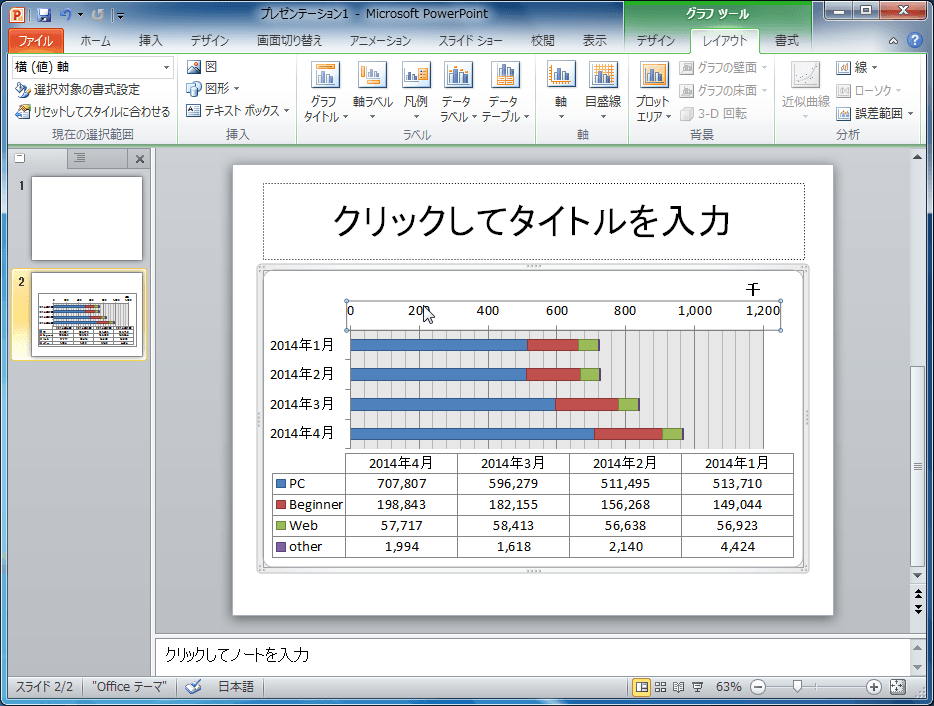Click the Save icon in quick access toolbar
934x706 pixels.
click(44, 15)
